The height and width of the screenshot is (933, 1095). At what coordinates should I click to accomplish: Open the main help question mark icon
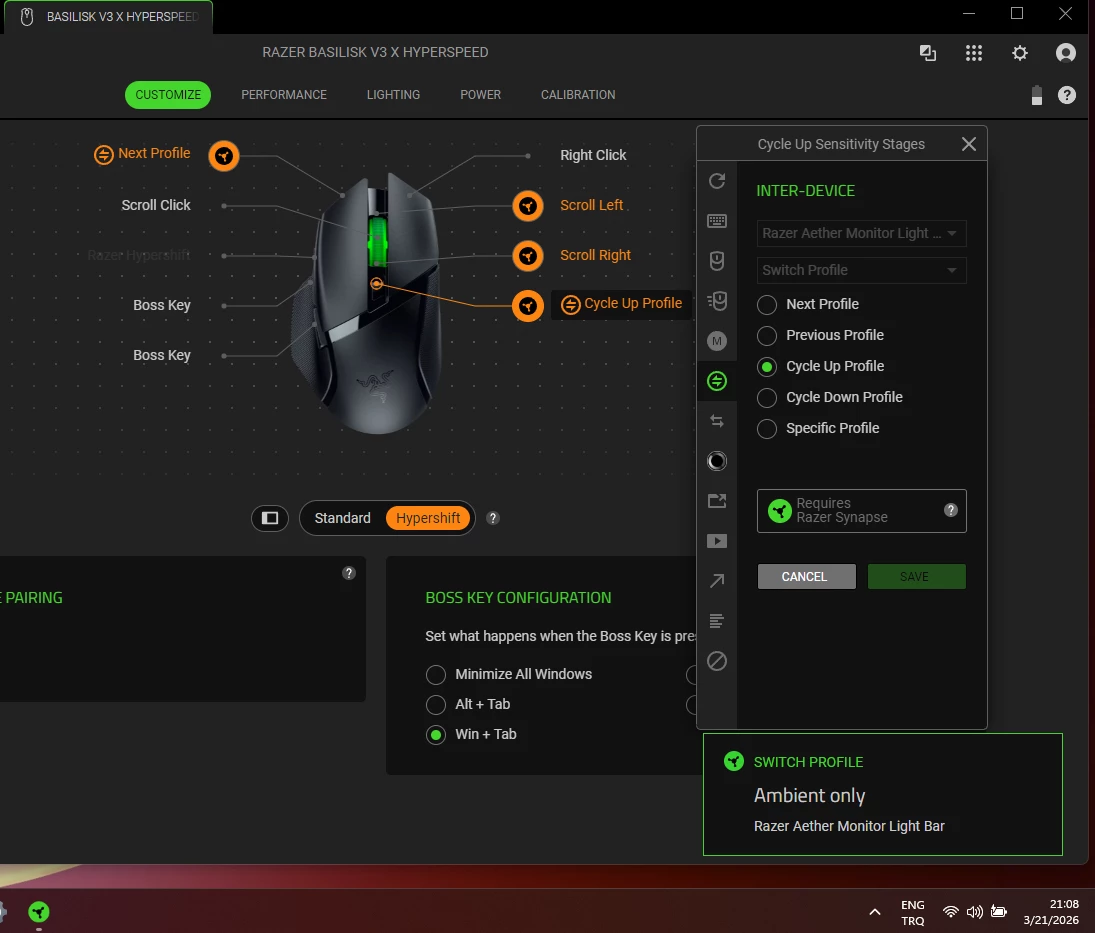[1066, 95]
